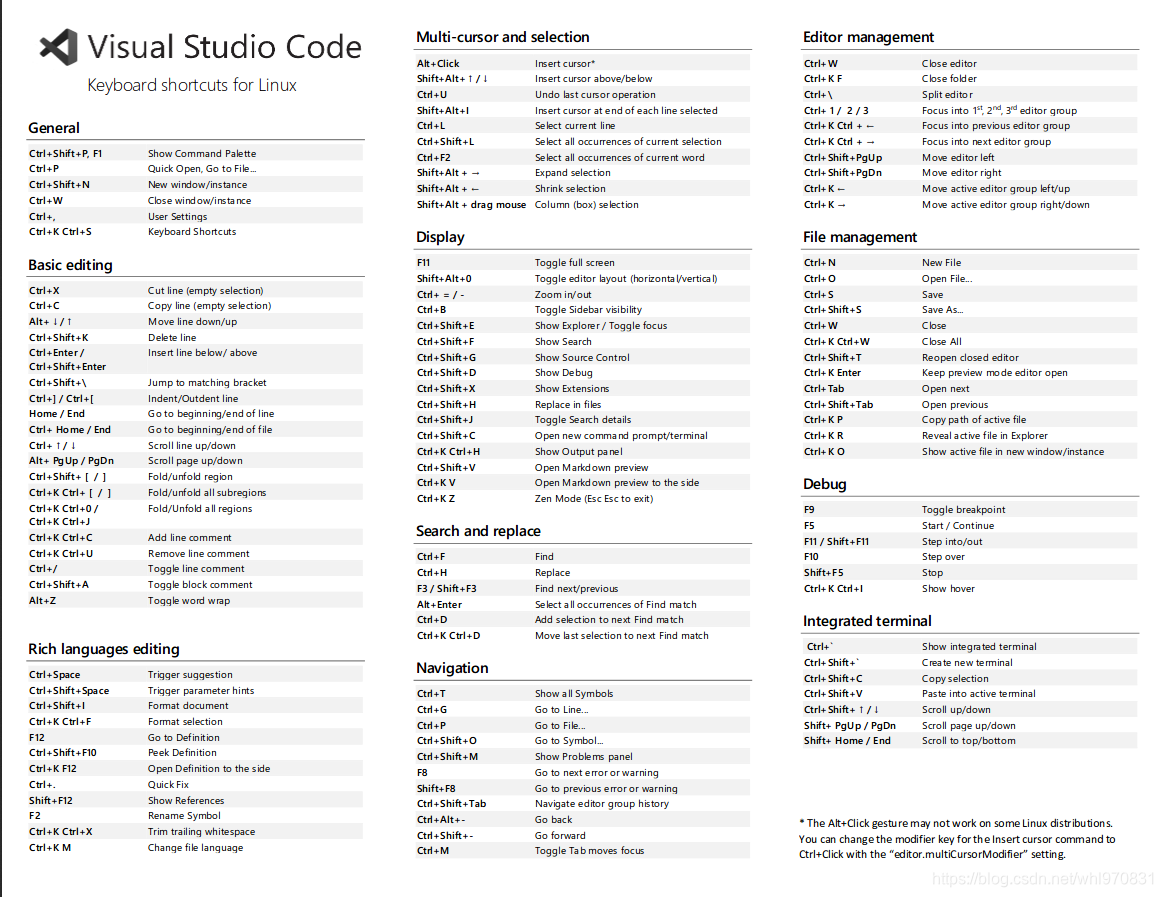Click 'Indent/Outdent line' text
1163x897 pixels.
(193, 398)
